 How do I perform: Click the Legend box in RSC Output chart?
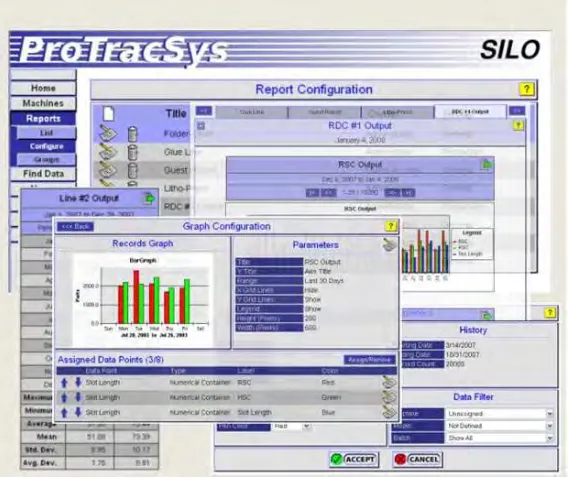[472, 244]
